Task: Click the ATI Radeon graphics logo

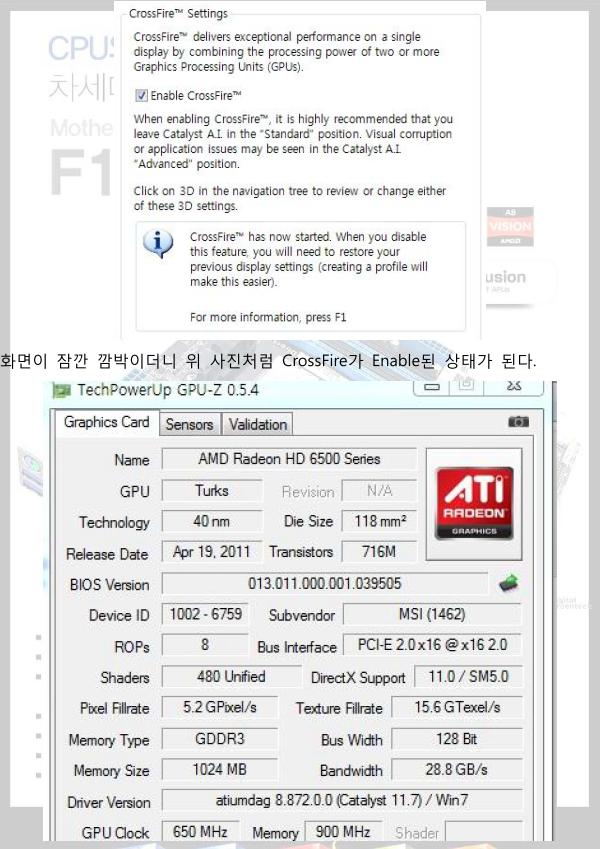Action: point(474,503)
